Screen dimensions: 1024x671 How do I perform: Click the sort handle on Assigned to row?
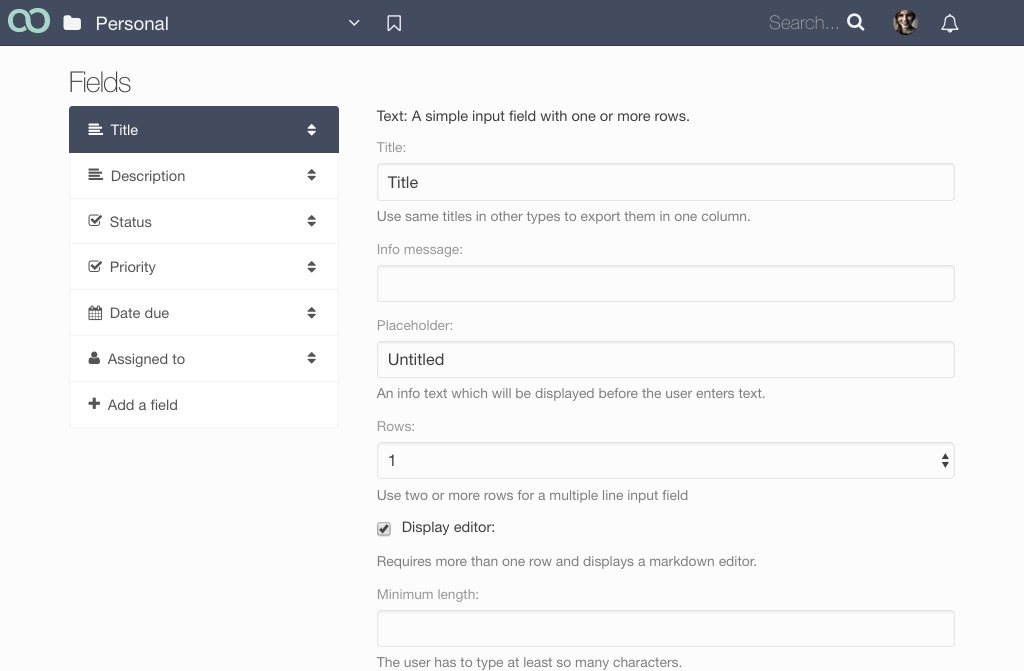pyautogui.click(x=312, y=358)
